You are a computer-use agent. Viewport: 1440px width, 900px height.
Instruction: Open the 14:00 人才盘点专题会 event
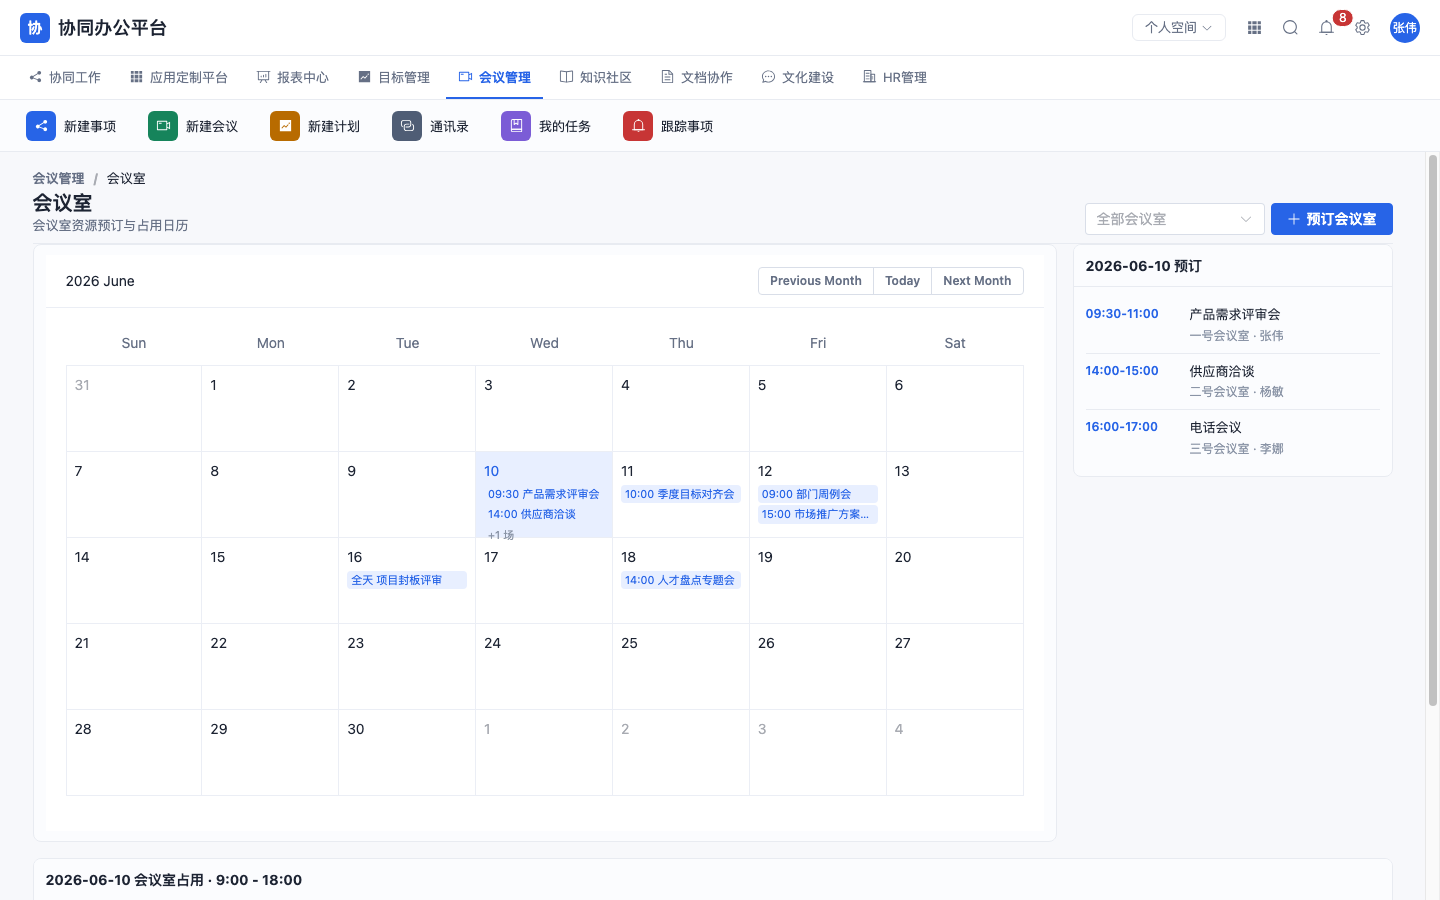click(x=681, y=580)
